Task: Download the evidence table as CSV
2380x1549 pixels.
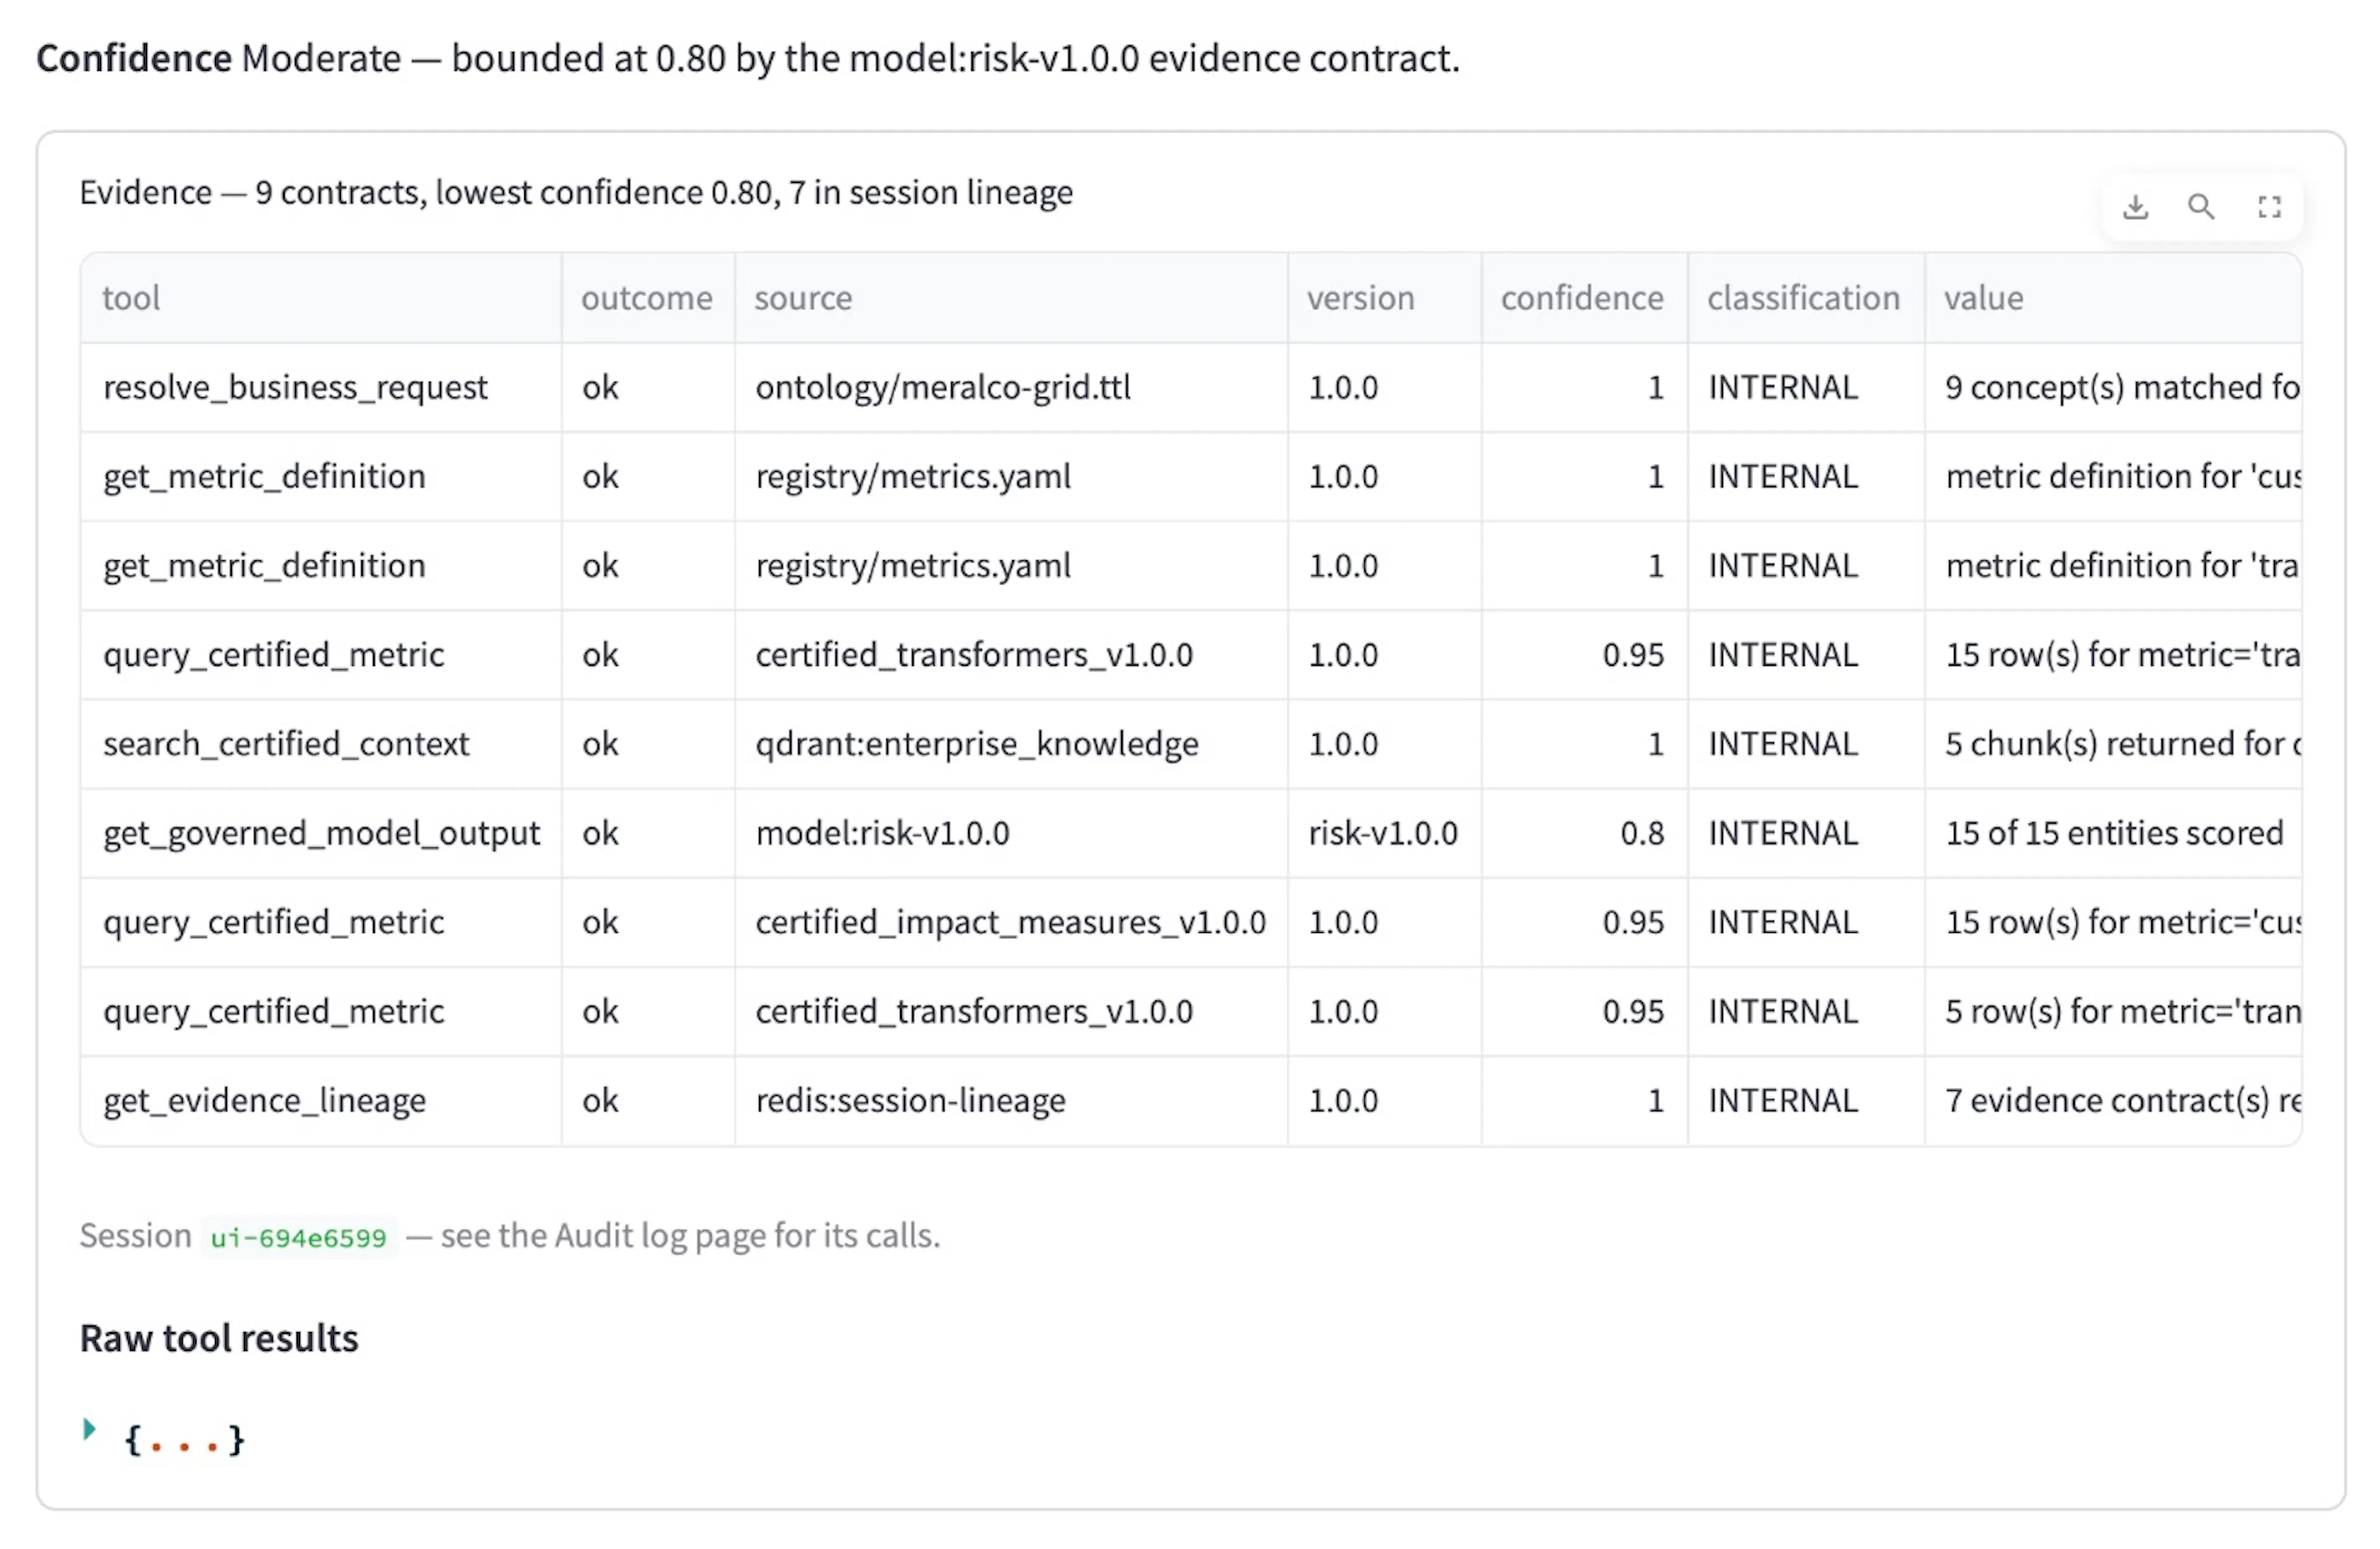Action: tap(2135, 207)
